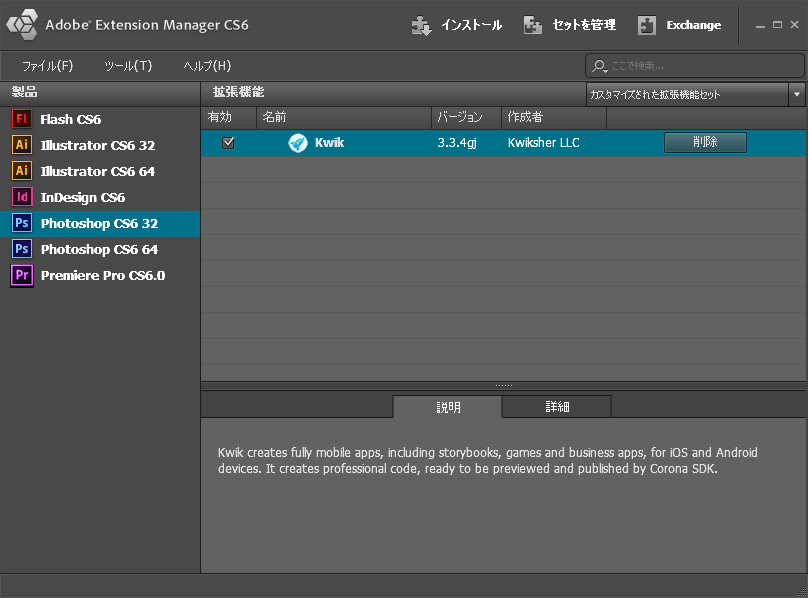Click the Illustrator CS6 64 icon
Screen dimensions: 808x598
[x=22, y=171]
